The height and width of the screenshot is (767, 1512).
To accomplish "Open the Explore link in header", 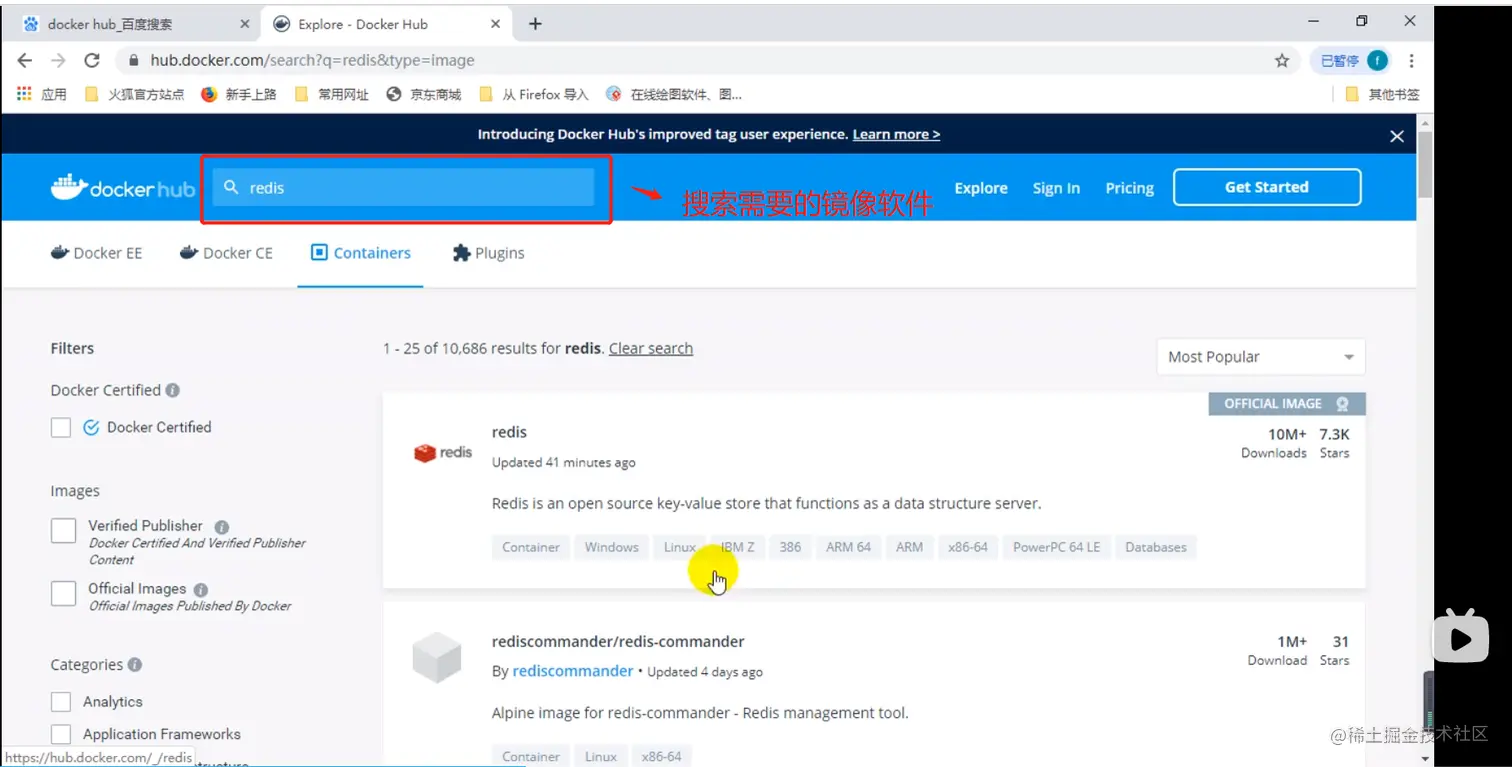I will pyautogui.click(x=981, y=188).
